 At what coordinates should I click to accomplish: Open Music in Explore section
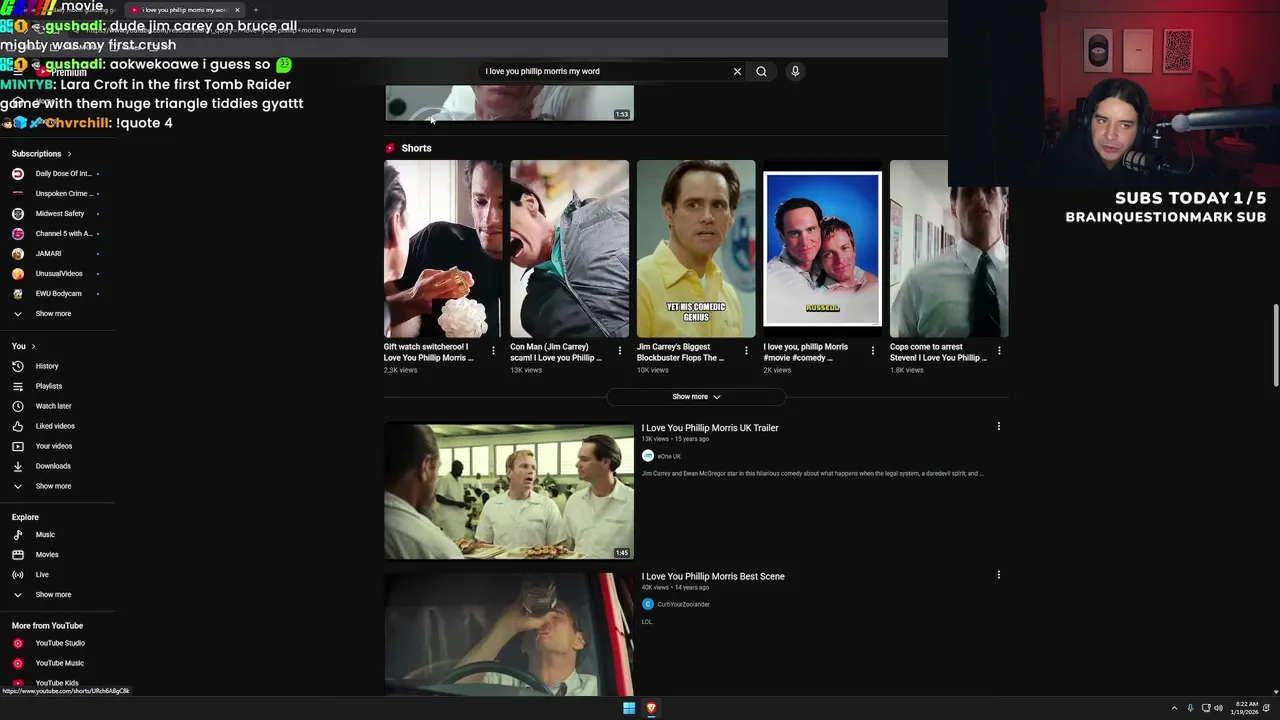tap(45, 535)
